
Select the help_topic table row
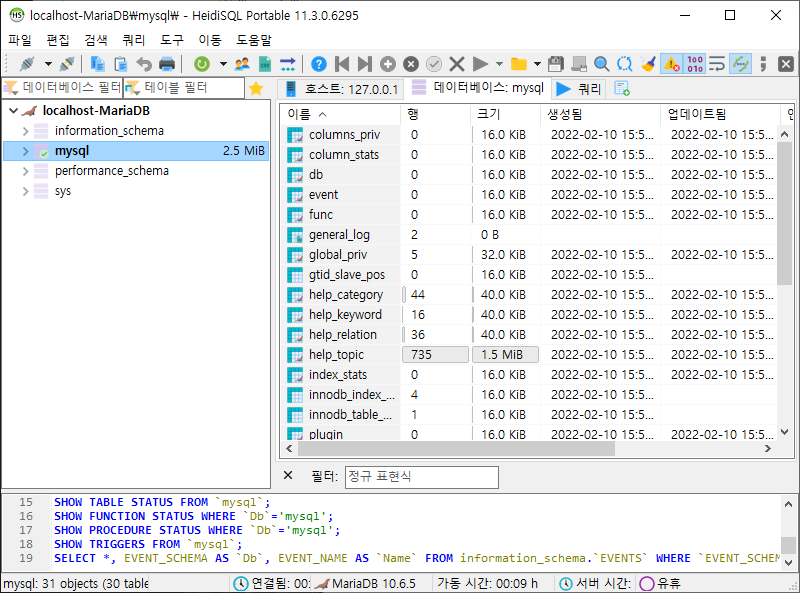click(x=528, y=355)
